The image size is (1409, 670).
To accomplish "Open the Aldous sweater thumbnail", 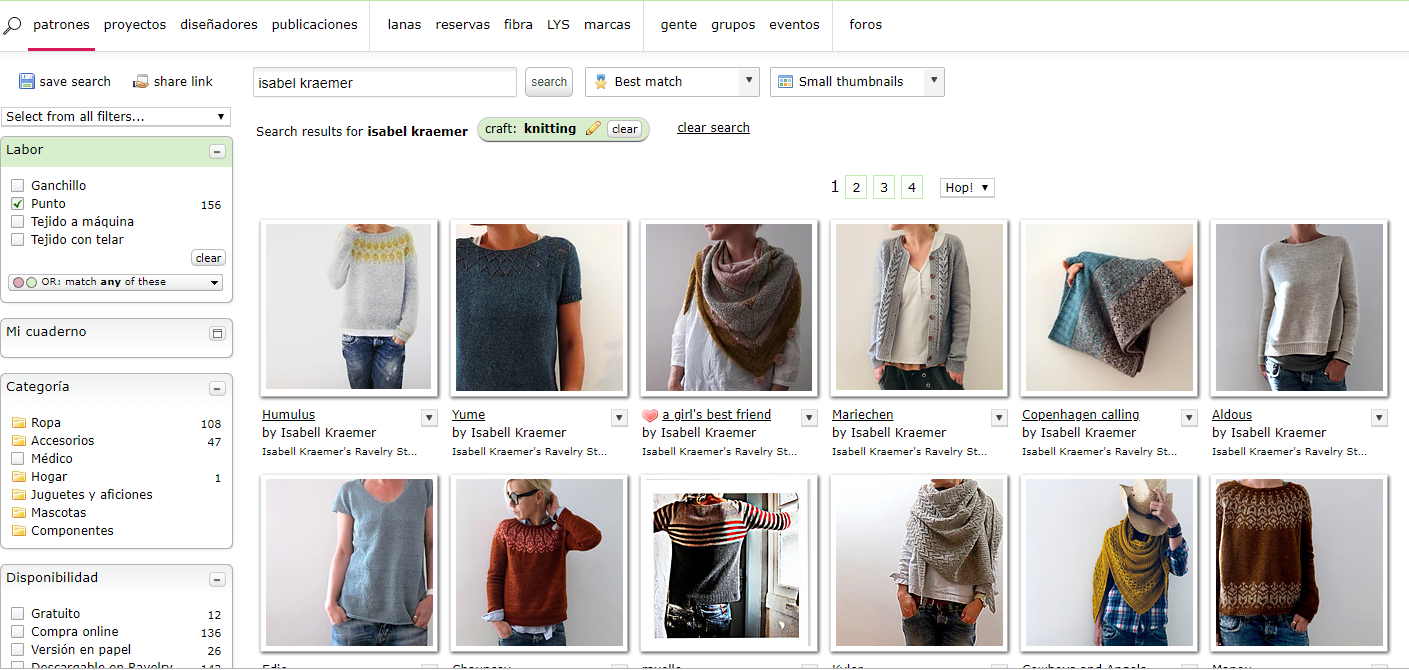I will (1298, 308).
